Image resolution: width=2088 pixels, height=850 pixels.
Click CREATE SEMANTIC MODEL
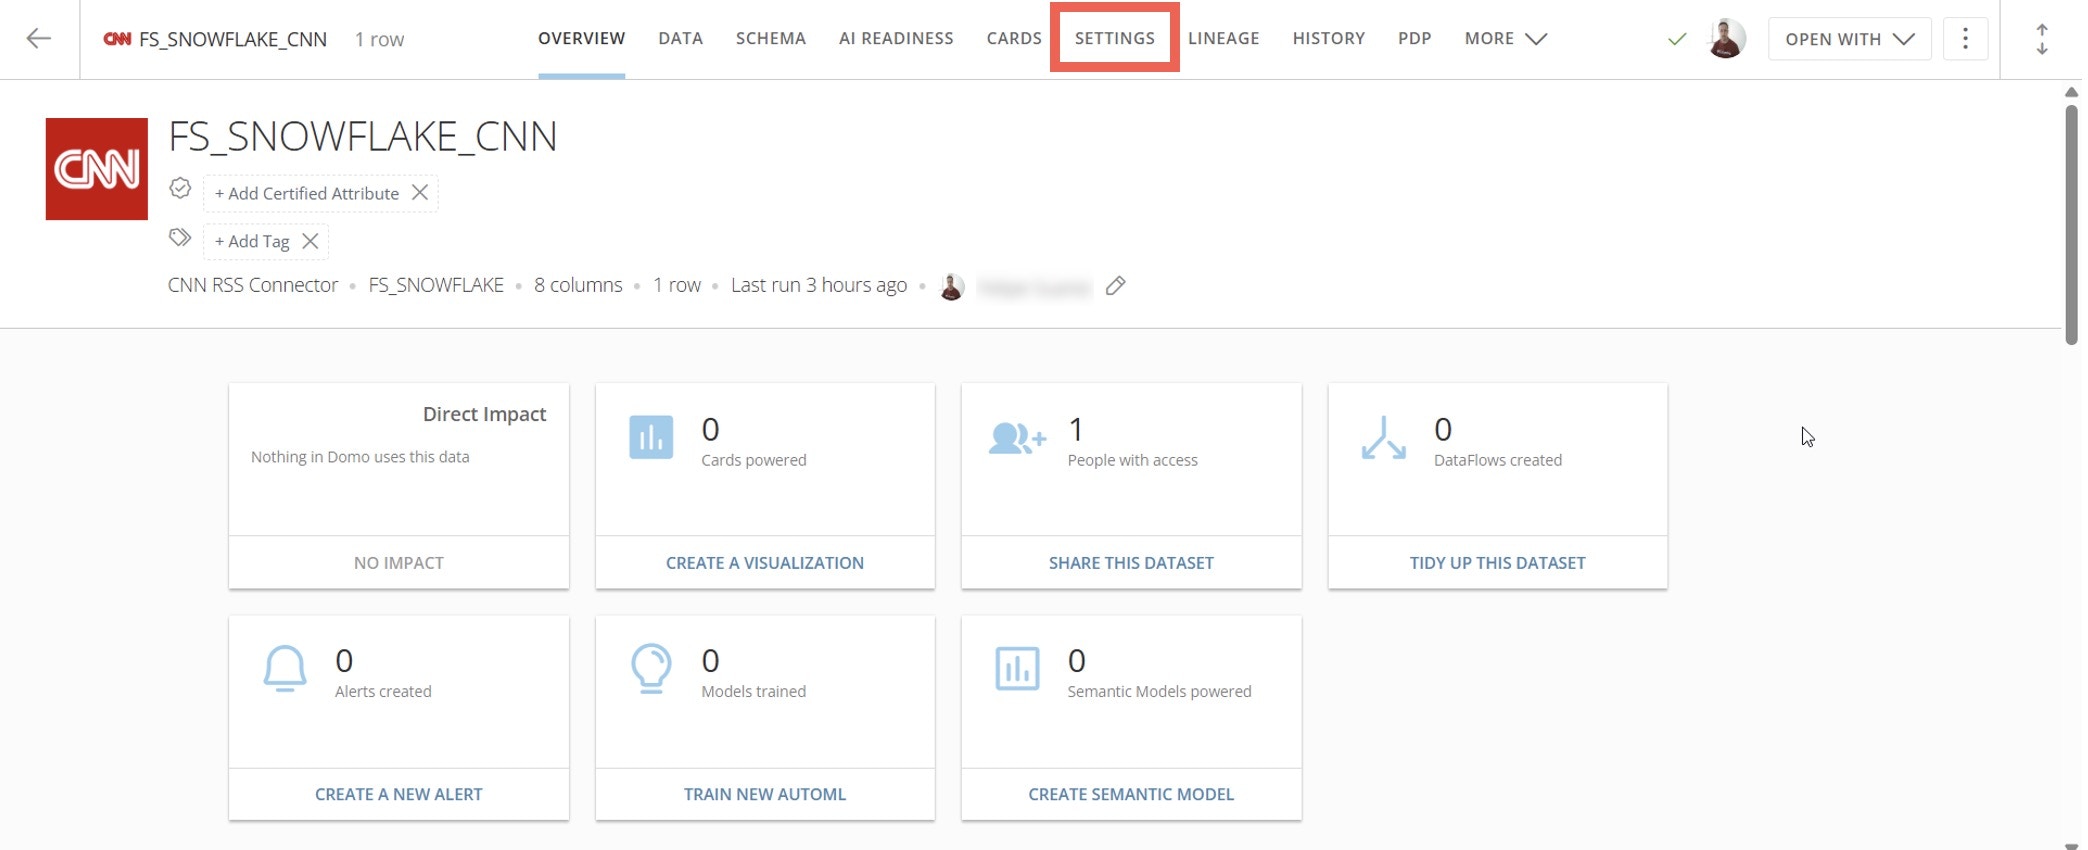tap(1131, 794)
